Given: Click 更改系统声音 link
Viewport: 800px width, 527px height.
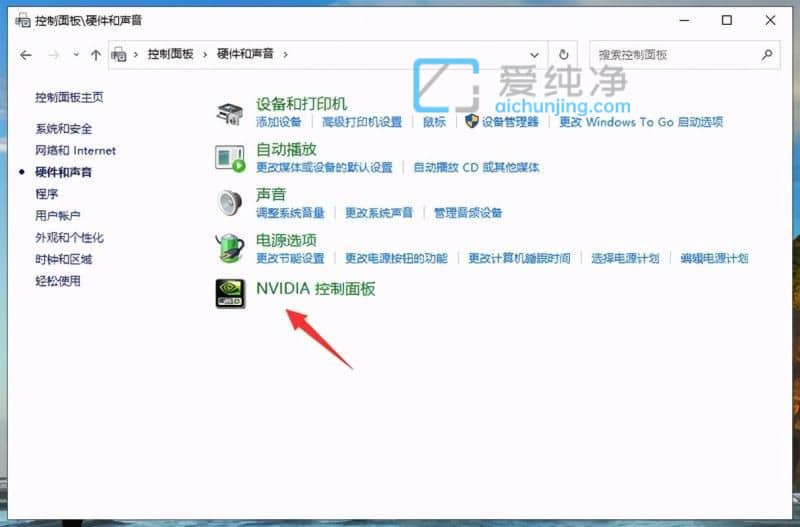Looking at the screenshot, I should 379,213.
